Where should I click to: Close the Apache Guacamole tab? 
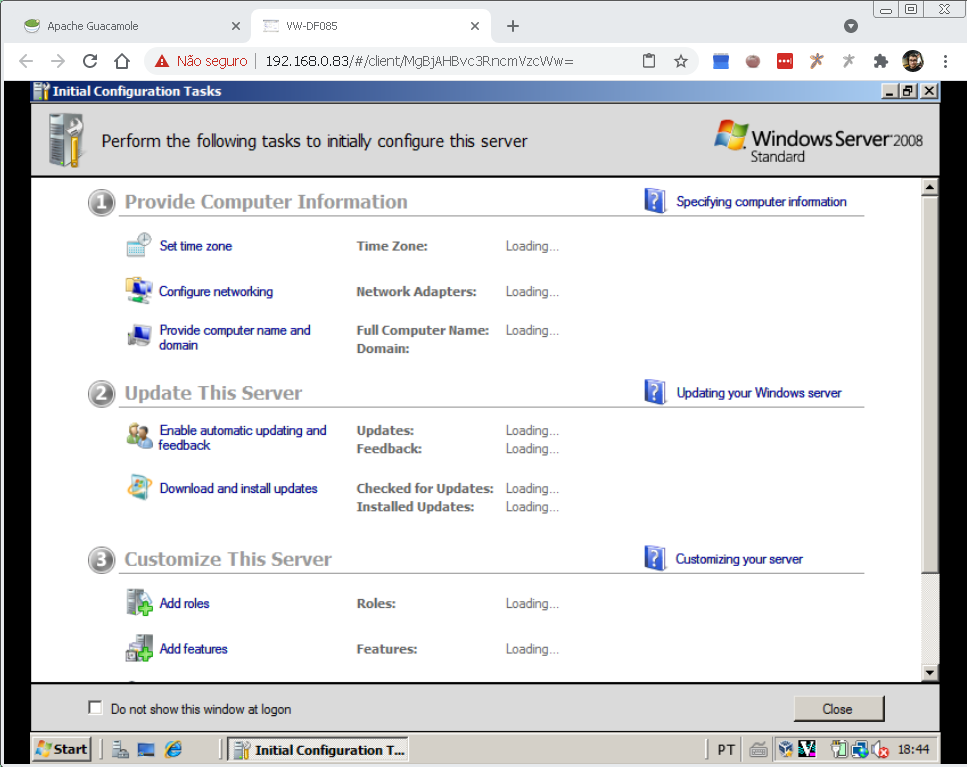236,26
